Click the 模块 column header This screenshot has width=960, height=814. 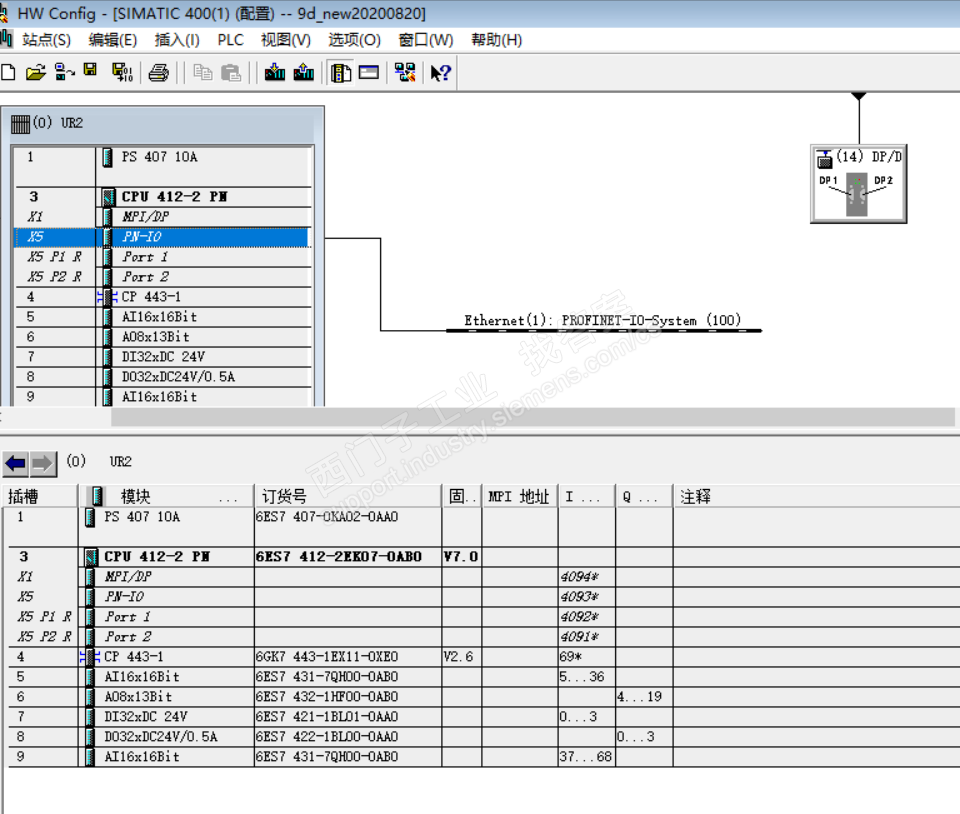[166, 496]
